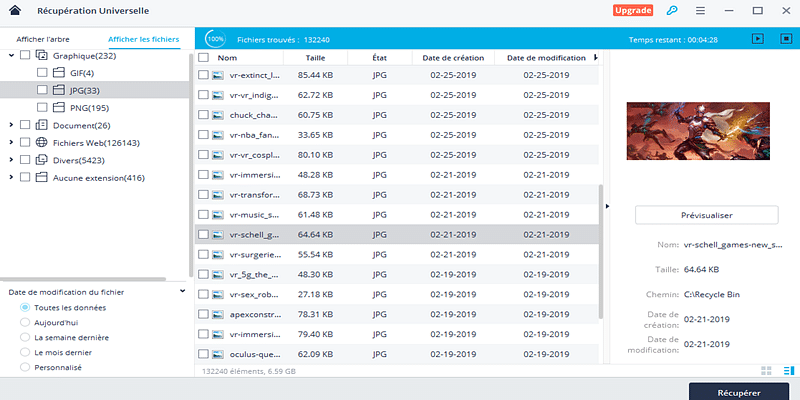
Task: Collapse Date de modification du fichier filter
Action: click(183, 292)
